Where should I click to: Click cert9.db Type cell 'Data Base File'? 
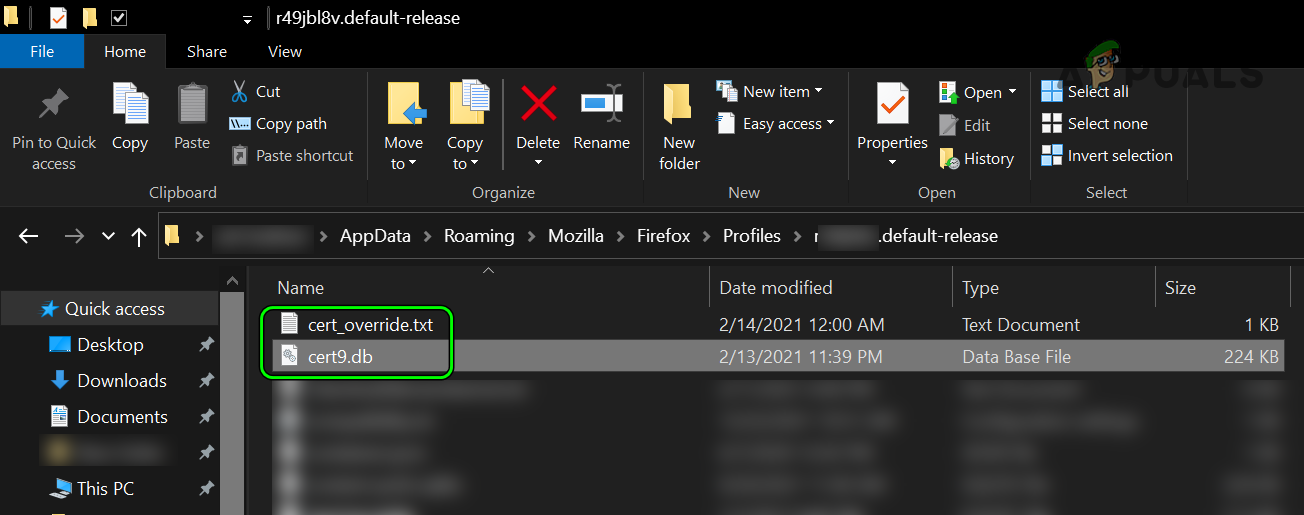[1016, 356]
